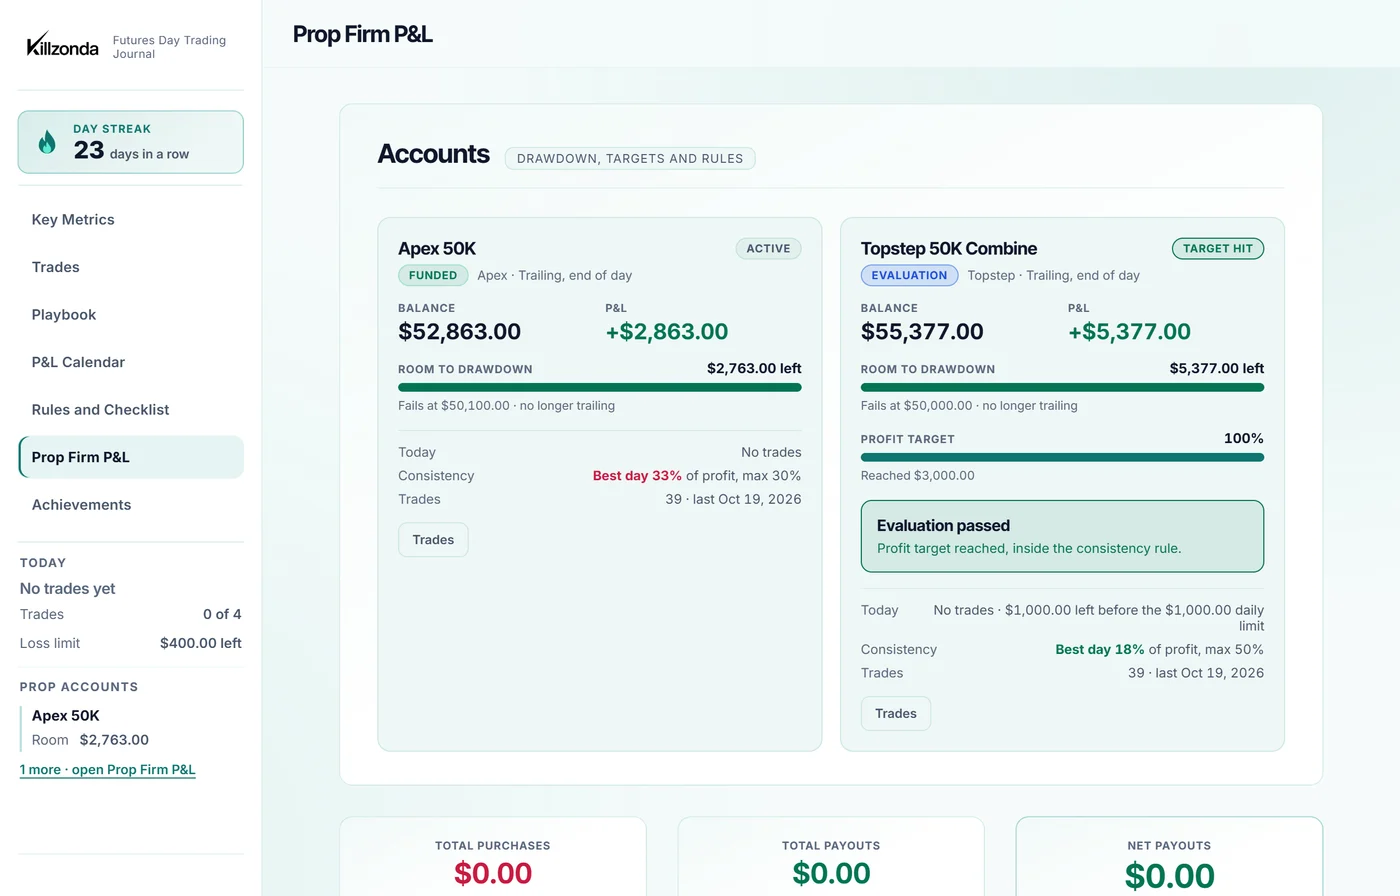This screenshot has width=1400, height=896.
Task: Click the Net Payouts card
Action: [x=1169, y=857]
